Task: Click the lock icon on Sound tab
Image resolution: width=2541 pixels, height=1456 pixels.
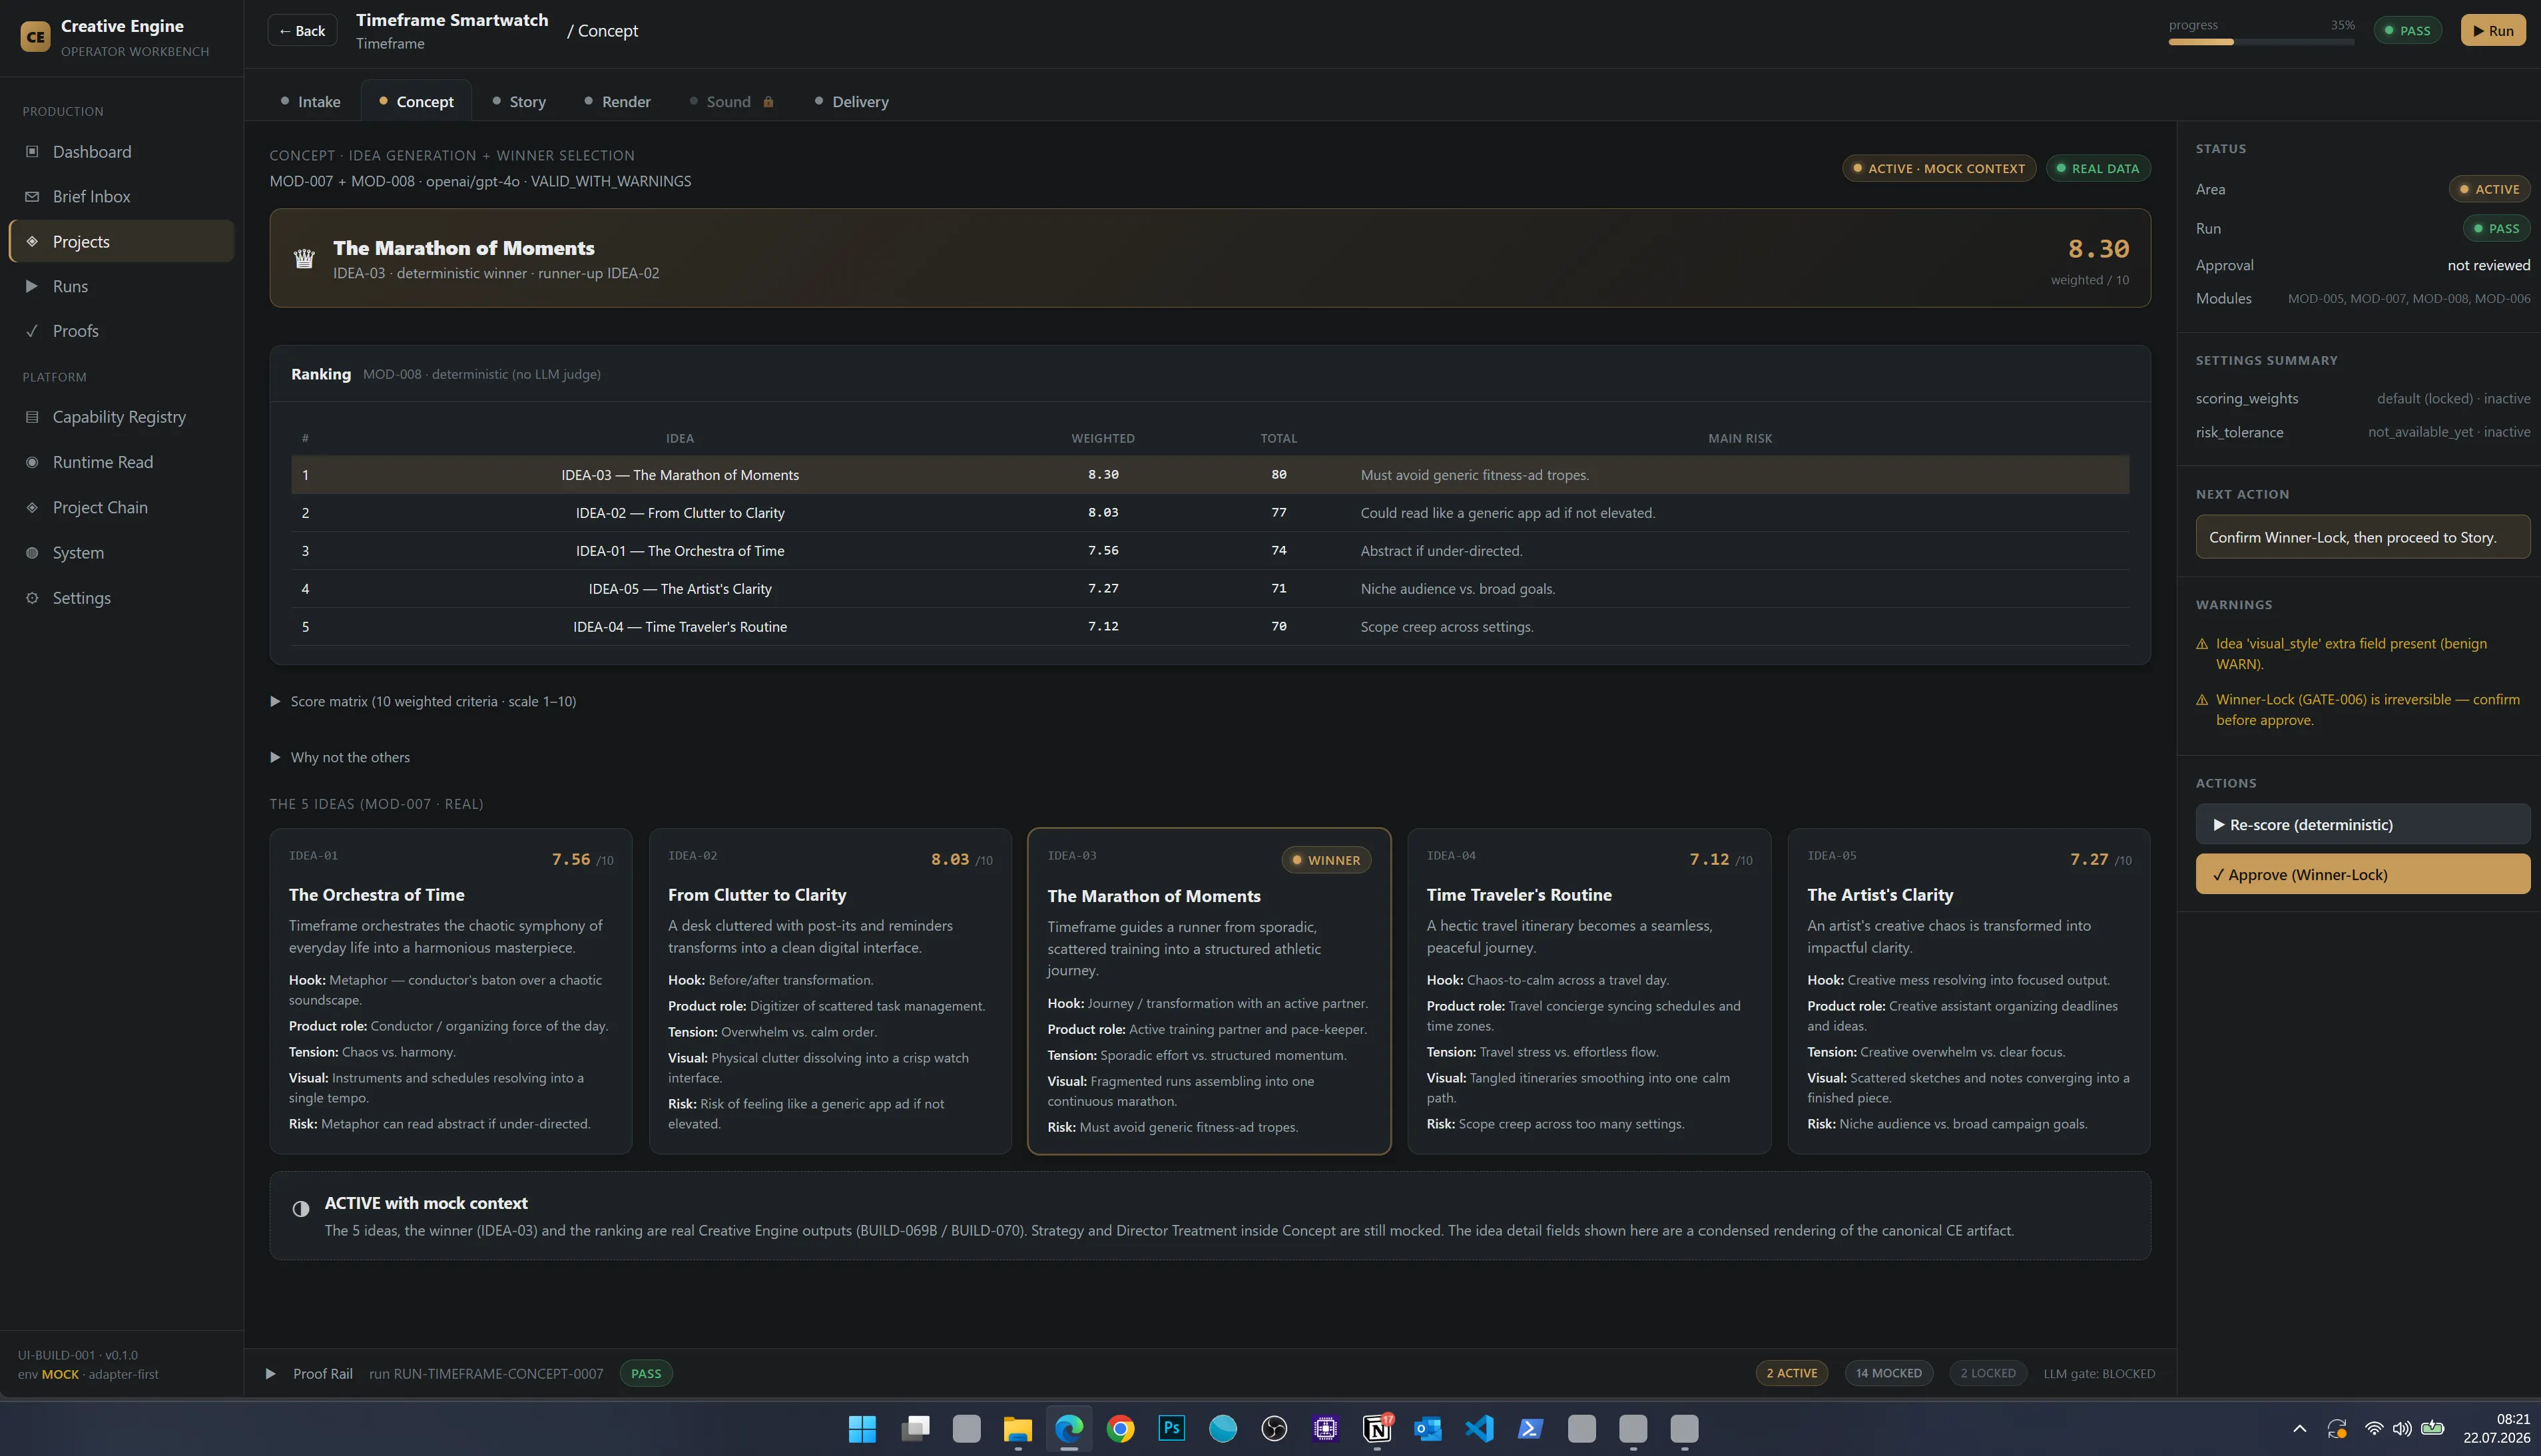Action: pyautogui.click(x=768, y=102)
